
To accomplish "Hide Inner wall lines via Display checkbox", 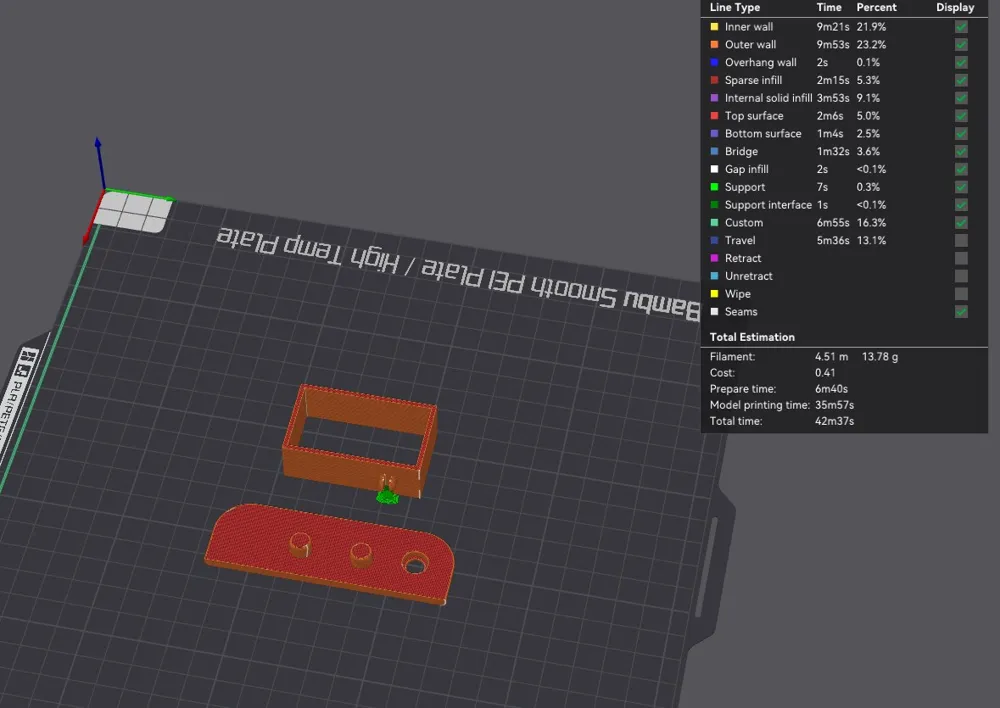I will tap(961, 27).
